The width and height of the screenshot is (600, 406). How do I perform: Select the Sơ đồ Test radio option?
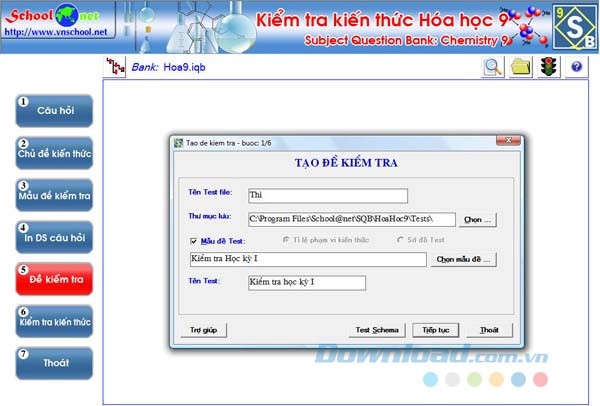tap(400, 240)
